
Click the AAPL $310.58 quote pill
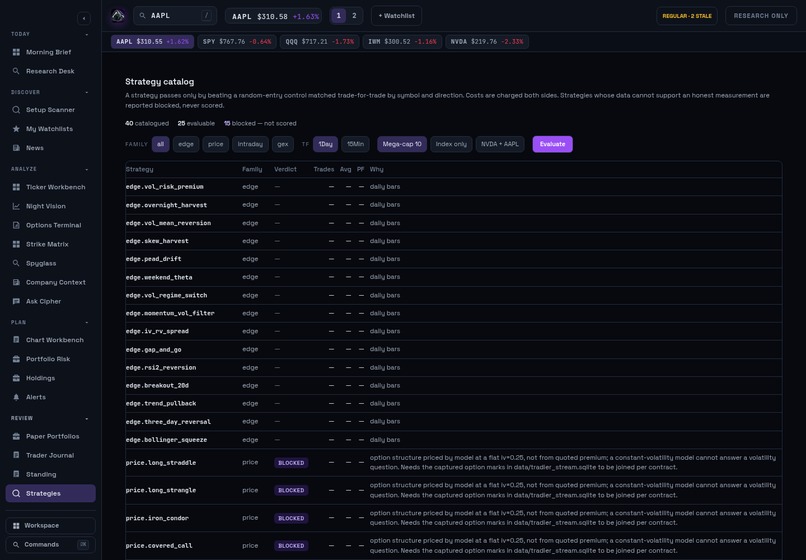(x=273, y=16)
